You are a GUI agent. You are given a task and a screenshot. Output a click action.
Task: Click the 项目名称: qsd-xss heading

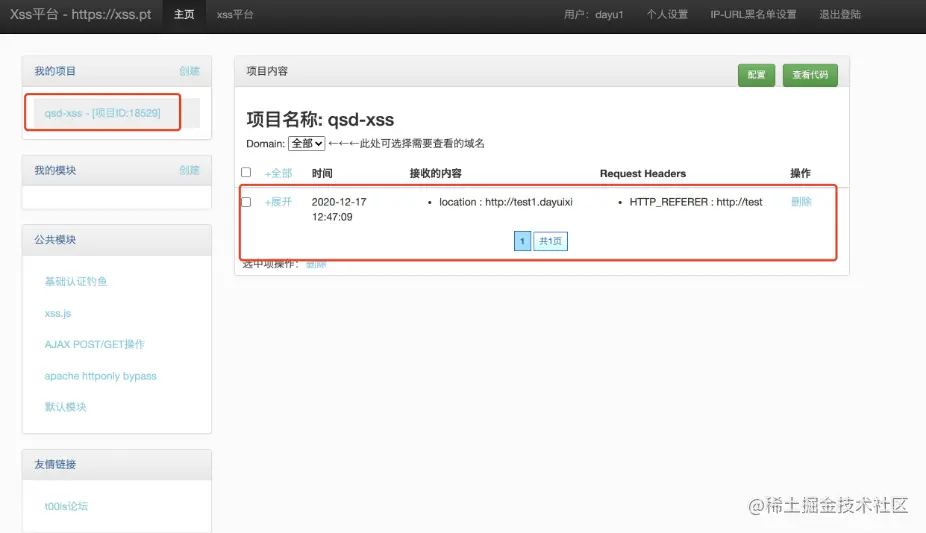pos(320,120)
